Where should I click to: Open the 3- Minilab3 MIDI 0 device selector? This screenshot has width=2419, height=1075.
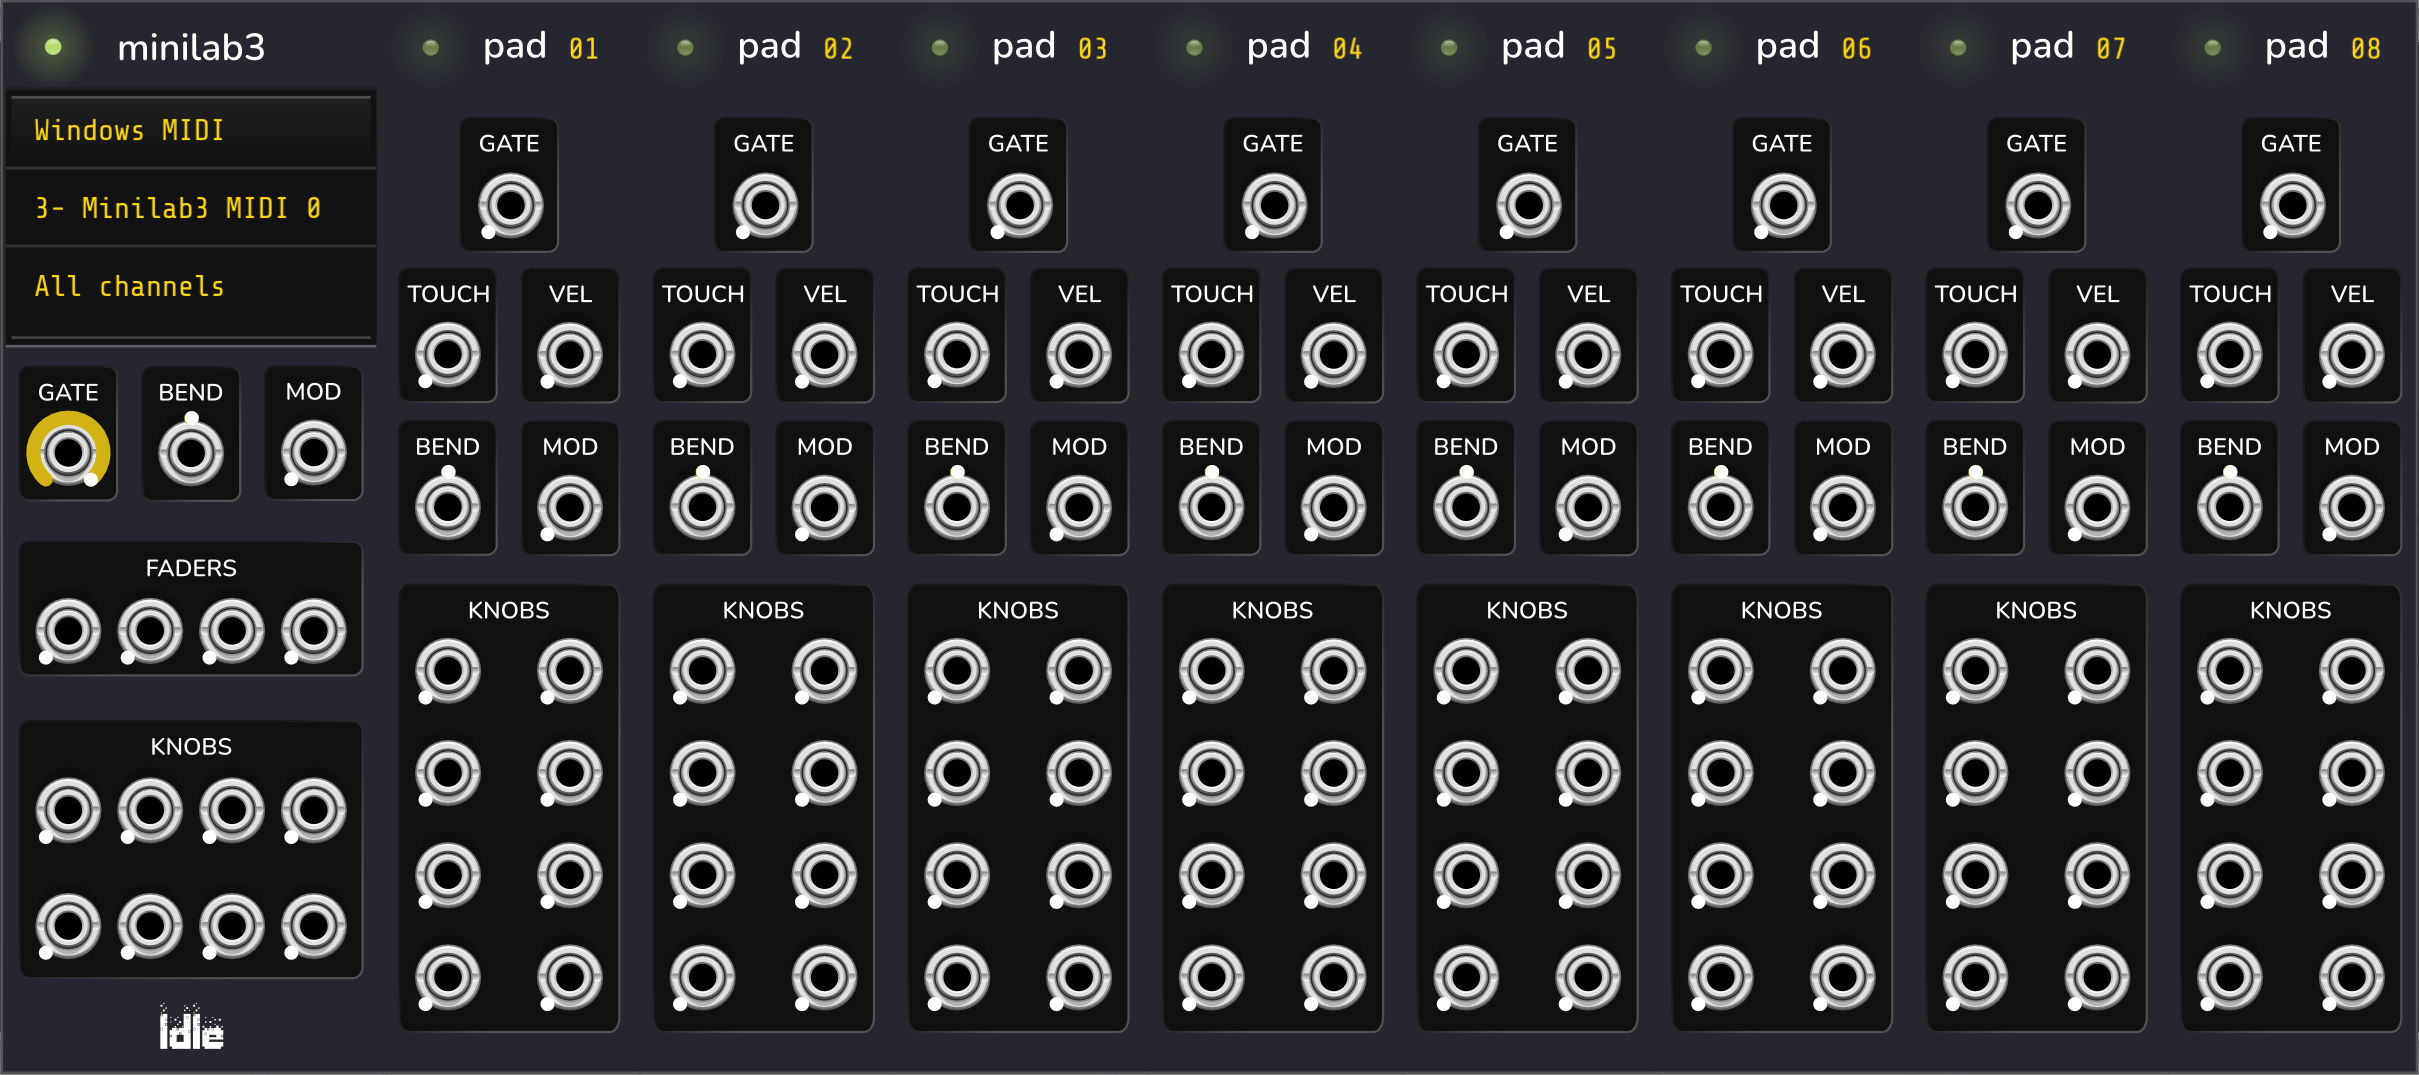191,208
